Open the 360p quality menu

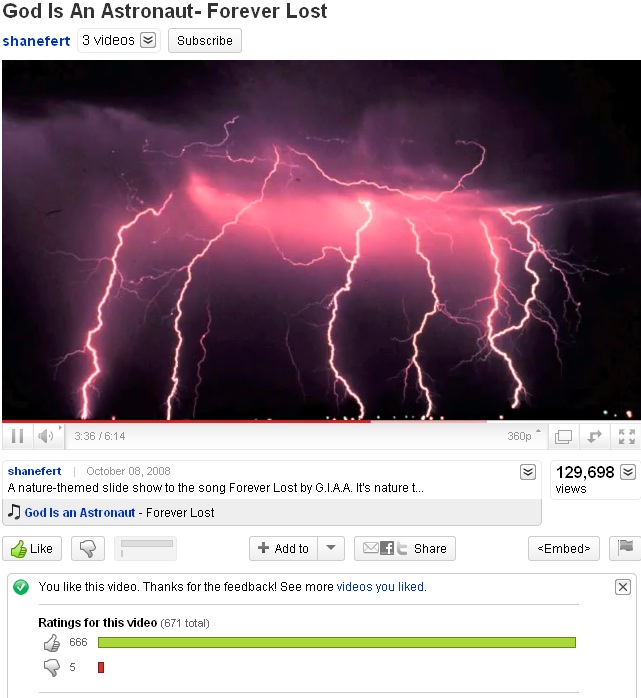click(x=524, y=436)
